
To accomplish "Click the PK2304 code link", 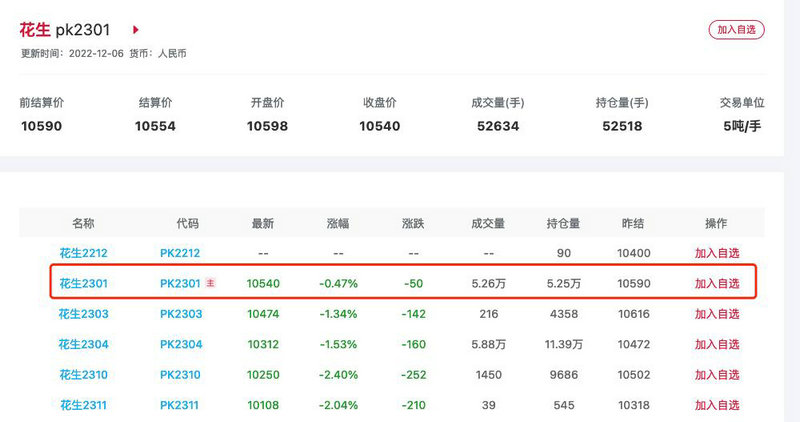I will point(180,344).
